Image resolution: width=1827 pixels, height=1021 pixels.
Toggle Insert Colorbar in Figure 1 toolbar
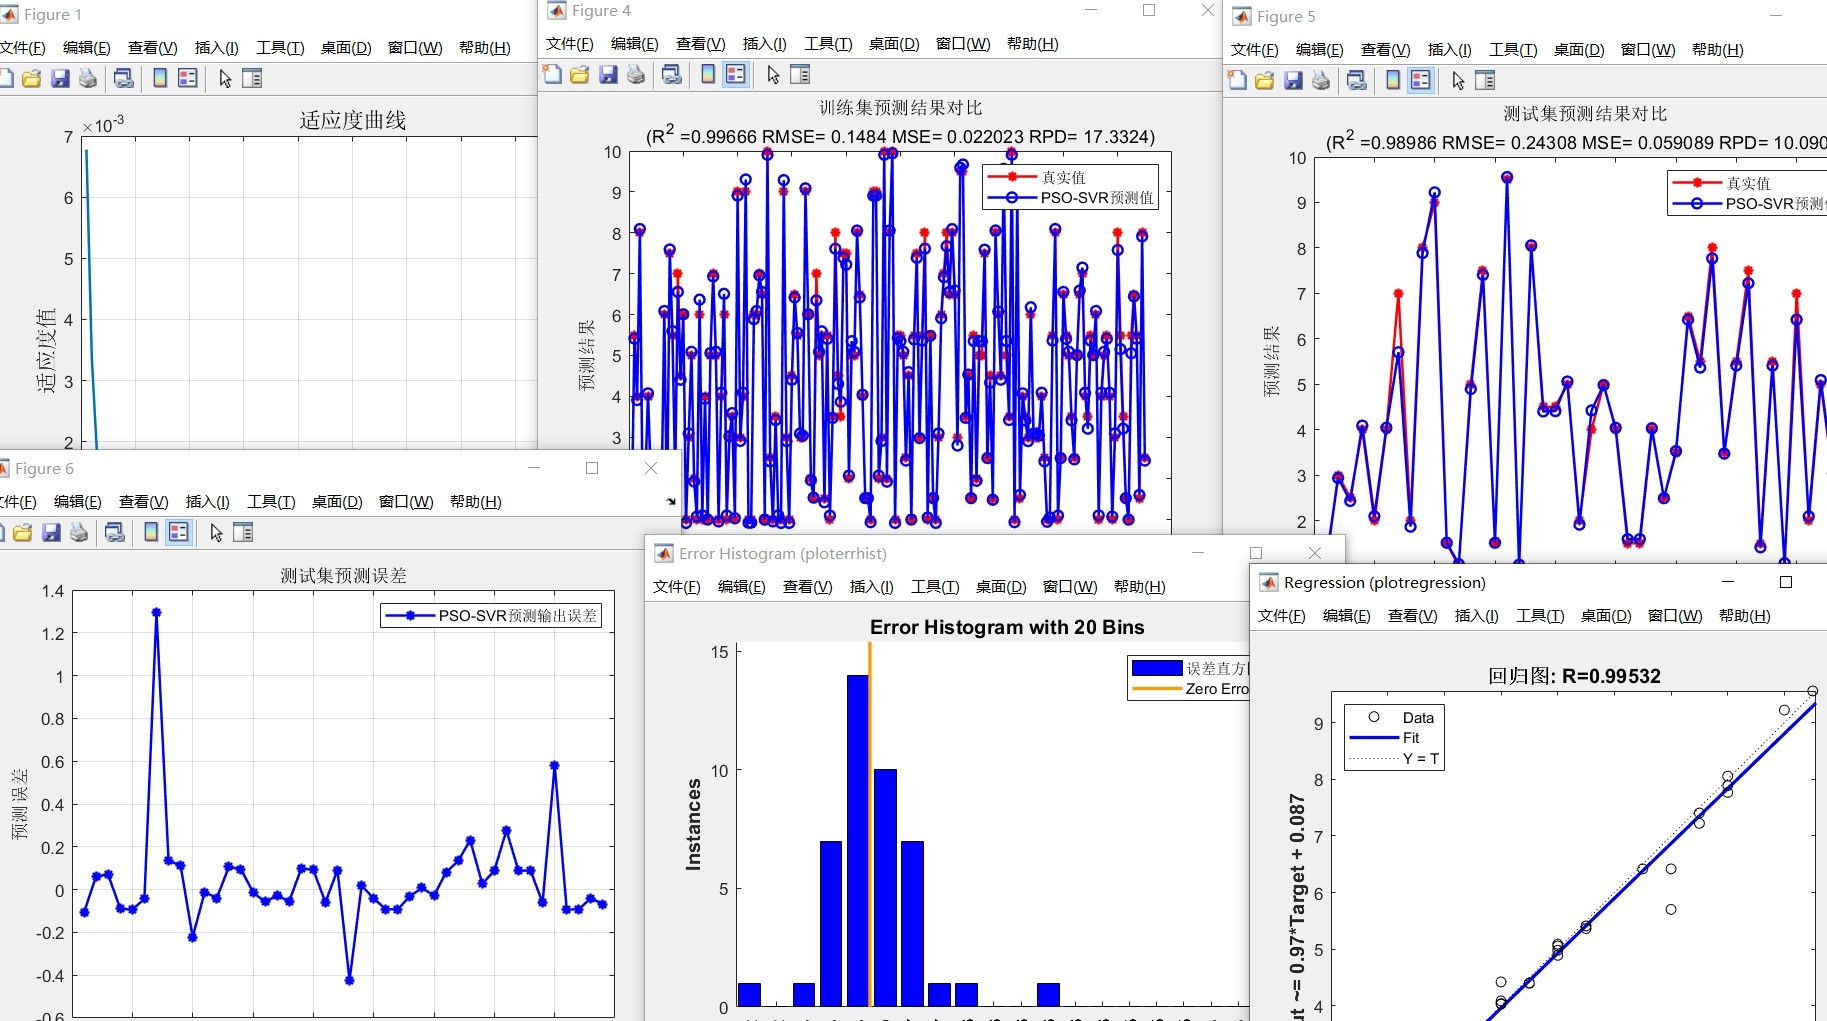click(x=160, y=78)
